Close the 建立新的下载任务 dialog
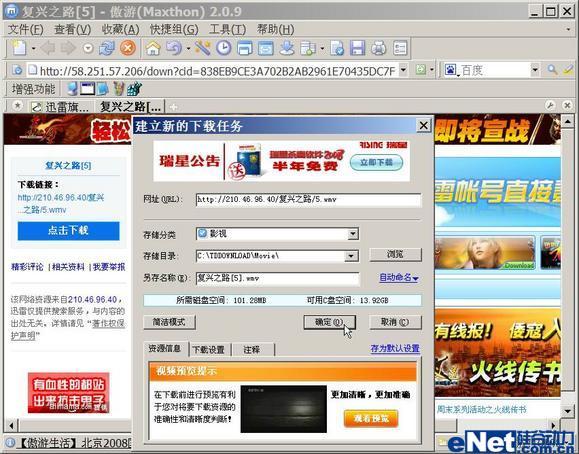The height and width of the screenshot is (454, 579). click(424, 126)
